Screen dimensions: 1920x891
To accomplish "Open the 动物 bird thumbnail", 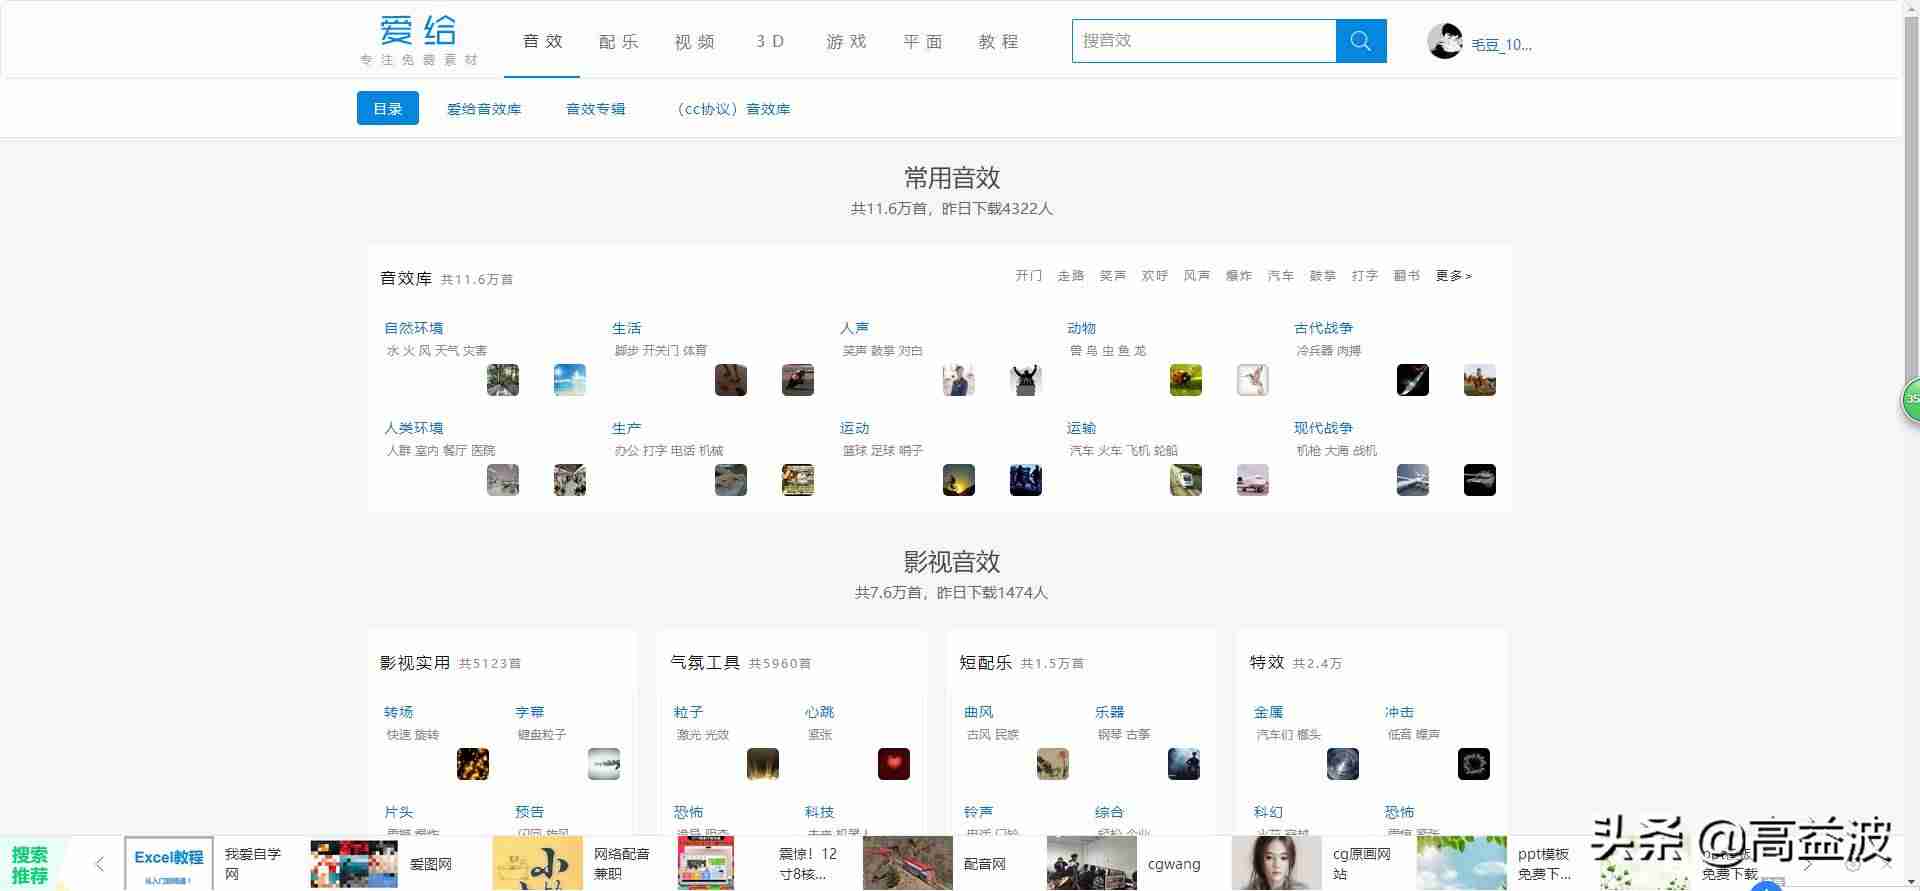I will pyautogui.click(x=1253, y=380).
